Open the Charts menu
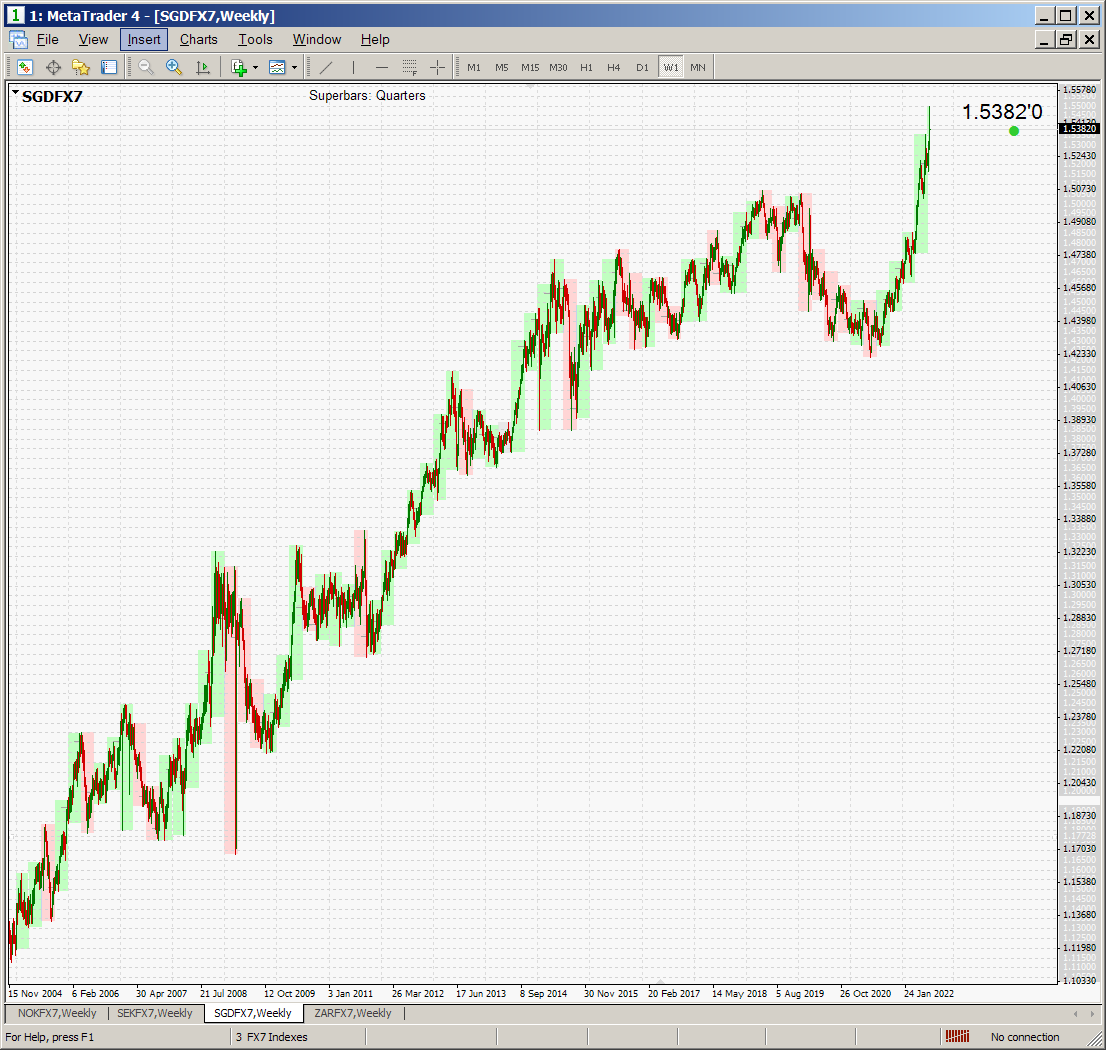The height and width of the screenshot is (1050, 1106). 198,39
